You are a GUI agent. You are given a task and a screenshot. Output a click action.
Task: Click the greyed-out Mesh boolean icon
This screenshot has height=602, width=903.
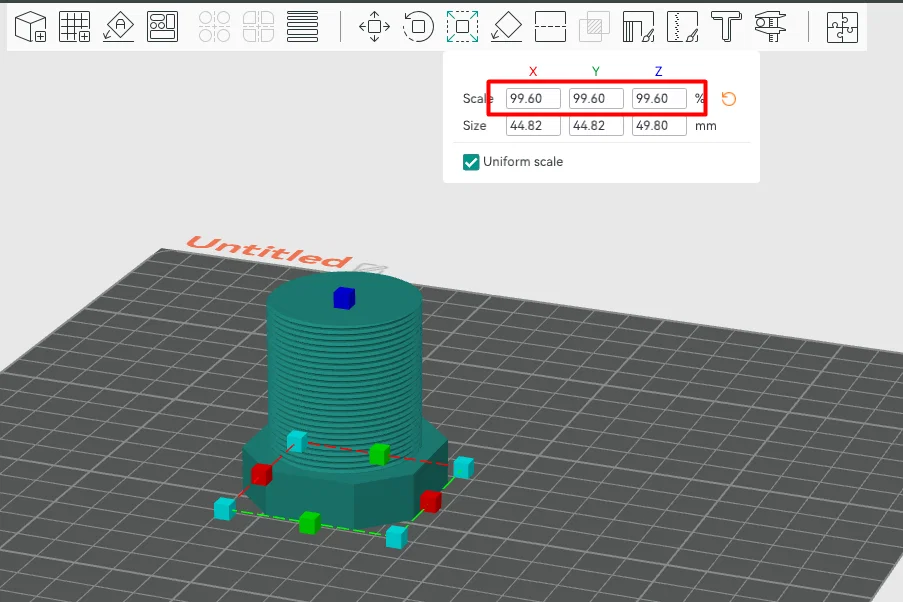(594, 26)
